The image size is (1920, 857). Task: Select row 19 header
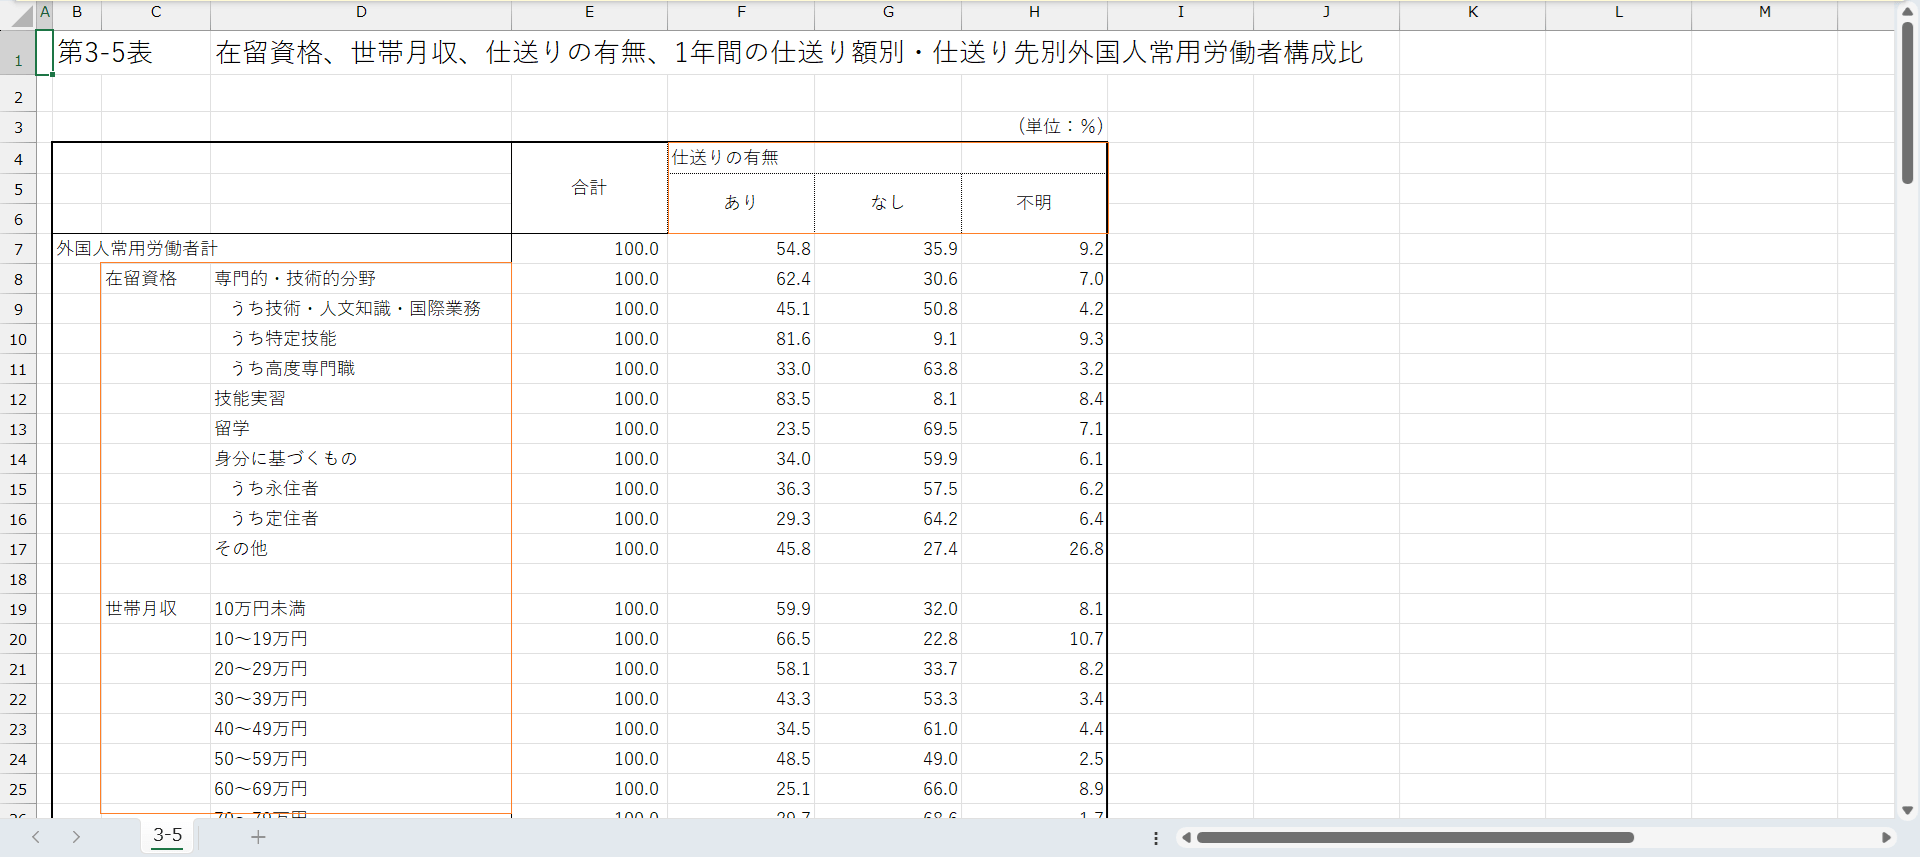click(x=18, y=609)
